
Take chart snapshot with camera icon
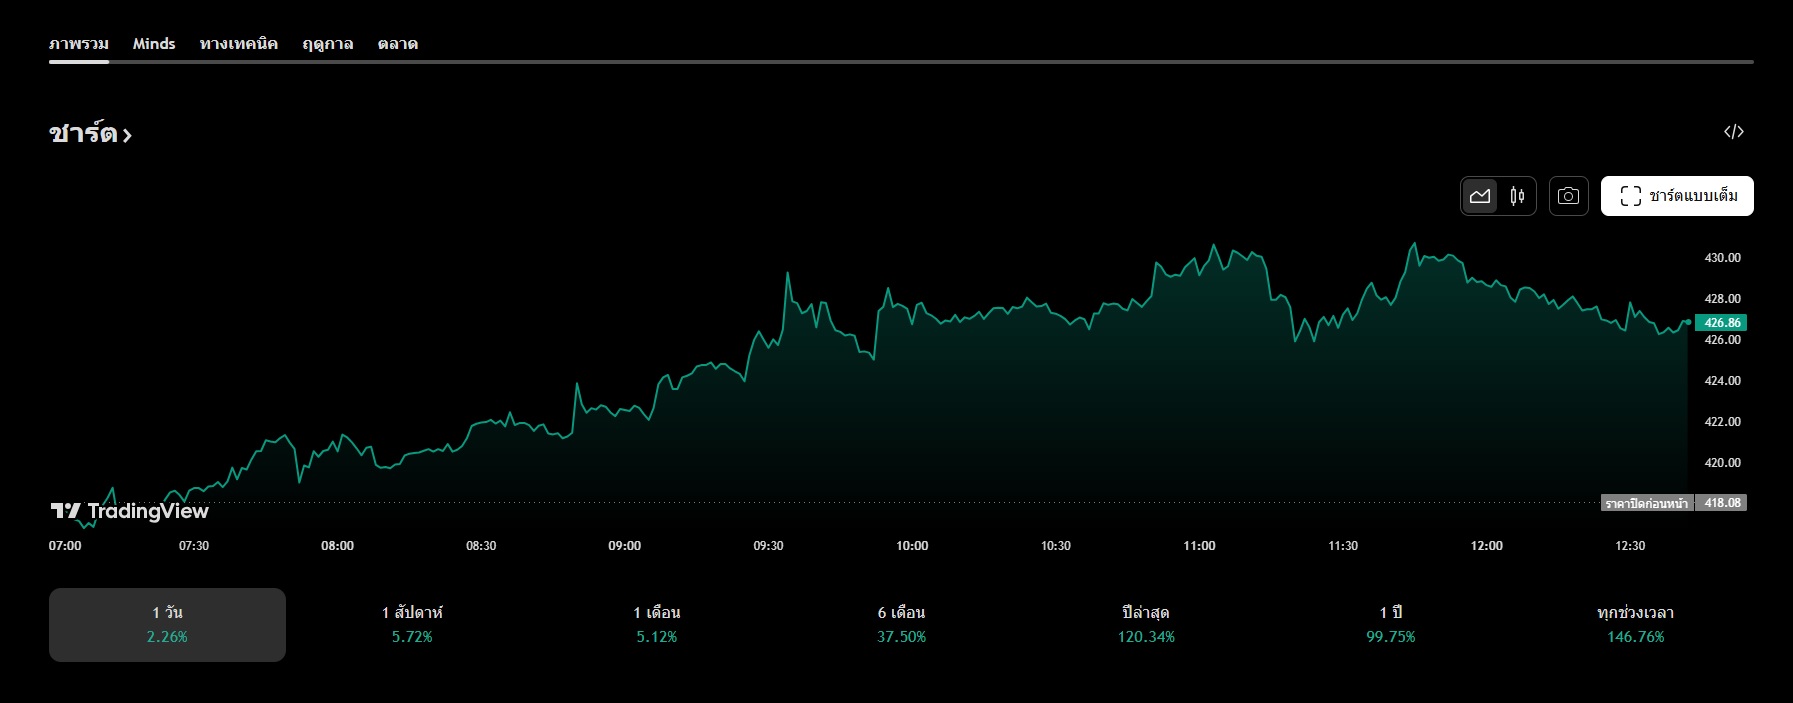click(1568, 196)
